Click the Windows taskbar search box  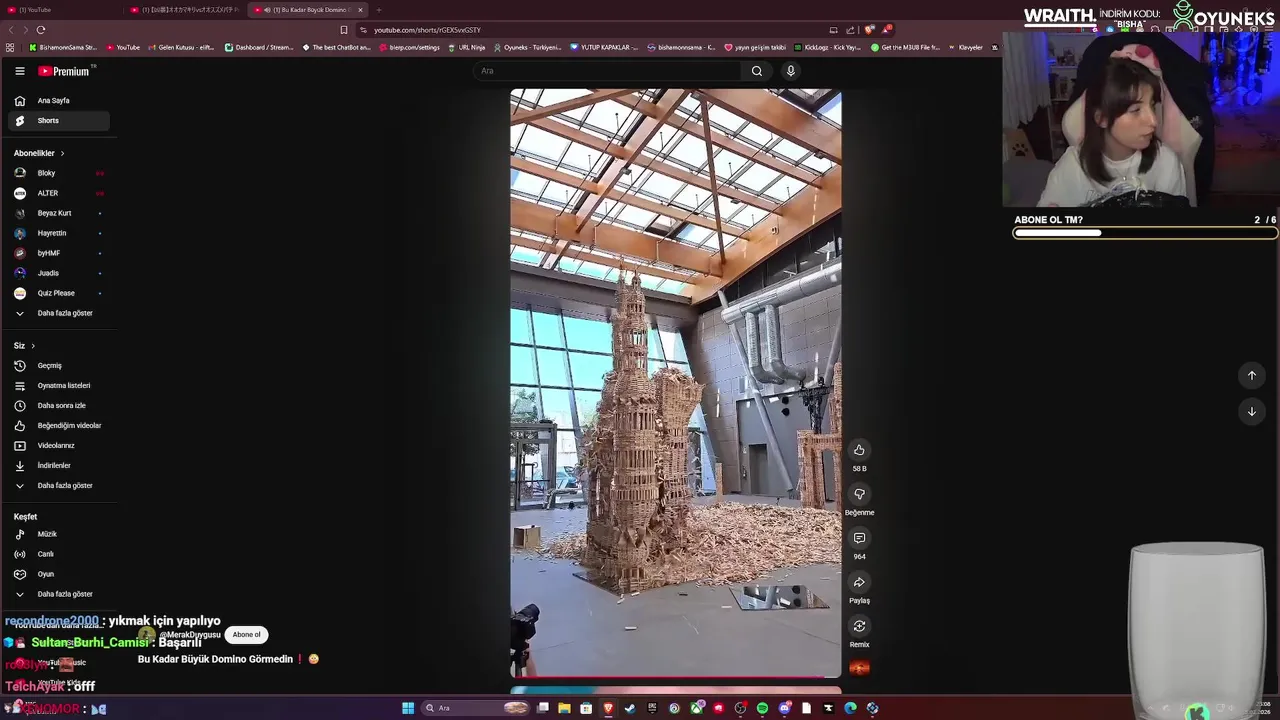[x=475, y=708]
